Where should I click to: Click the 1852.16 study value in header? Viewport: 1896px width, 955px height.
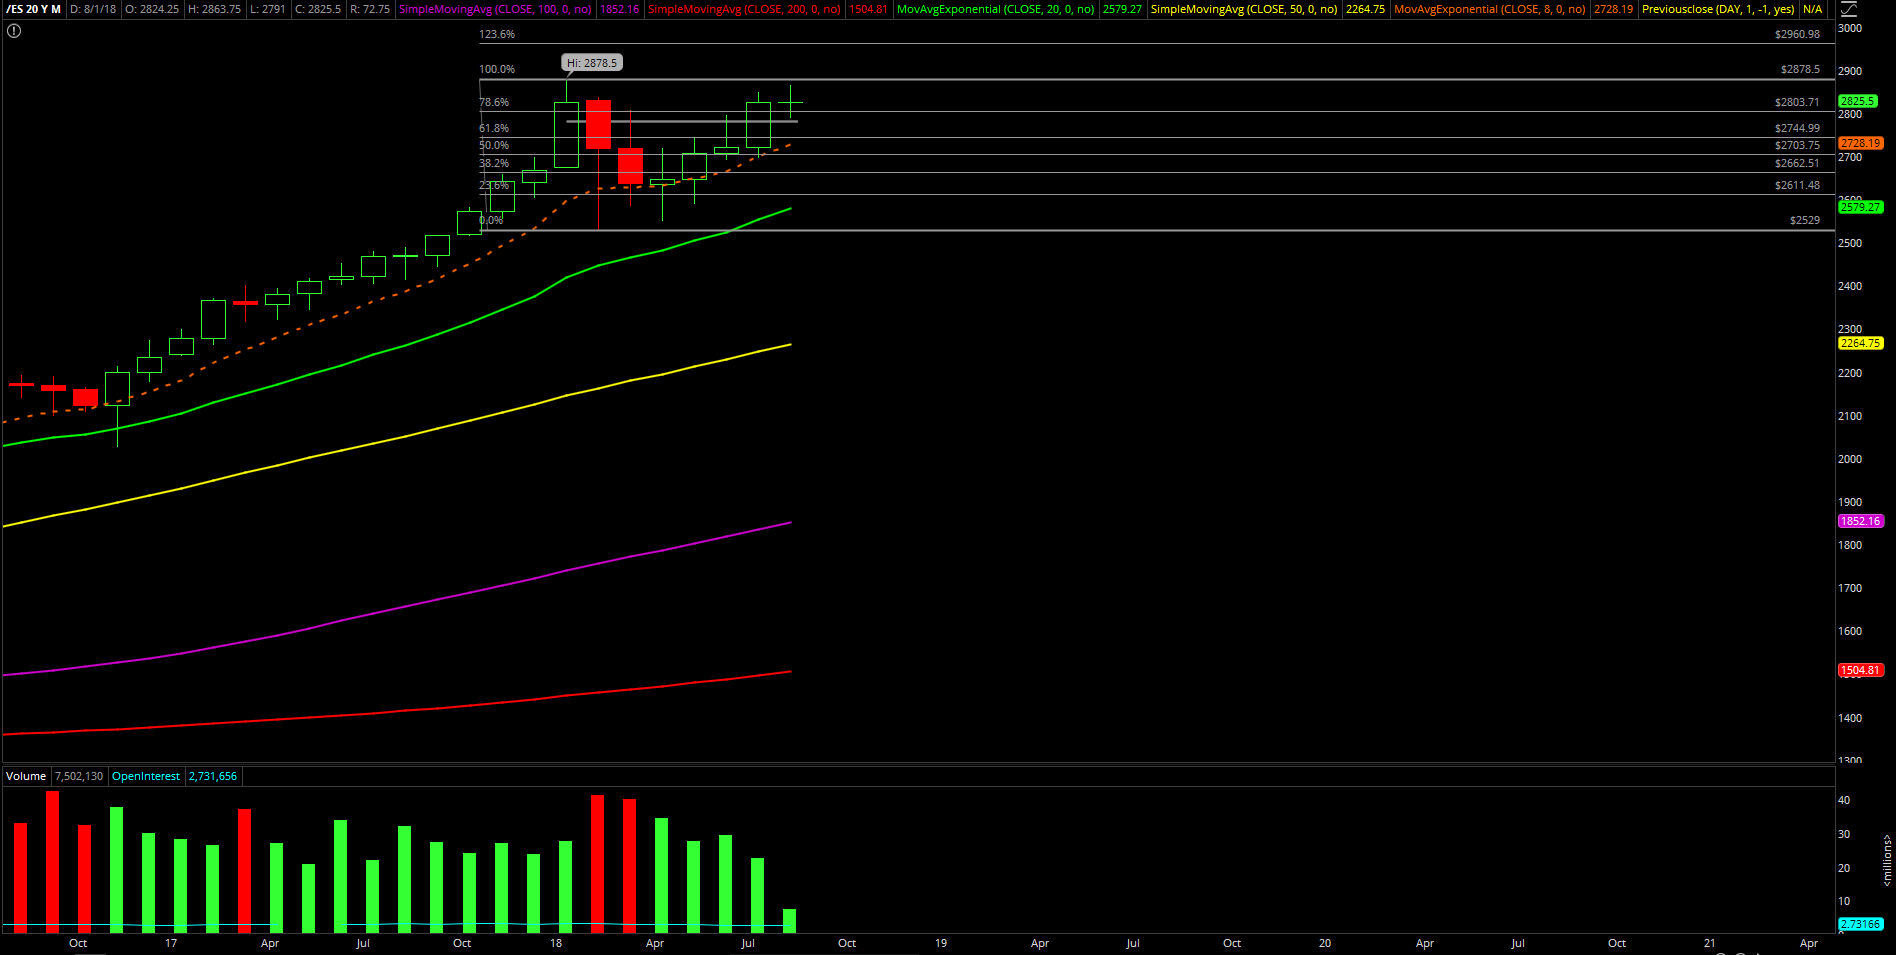[x=619, y=9]
